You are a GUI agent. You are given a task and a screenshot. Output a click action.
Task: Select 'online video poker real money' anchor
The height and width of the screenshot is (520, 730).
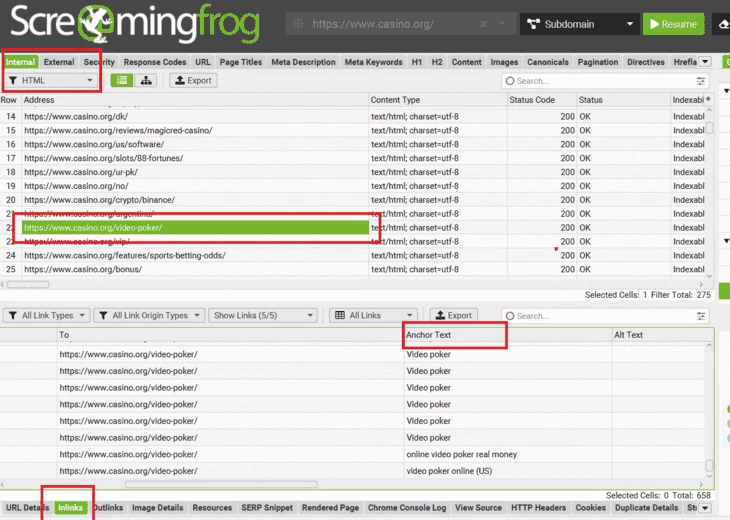click(461, 454)
